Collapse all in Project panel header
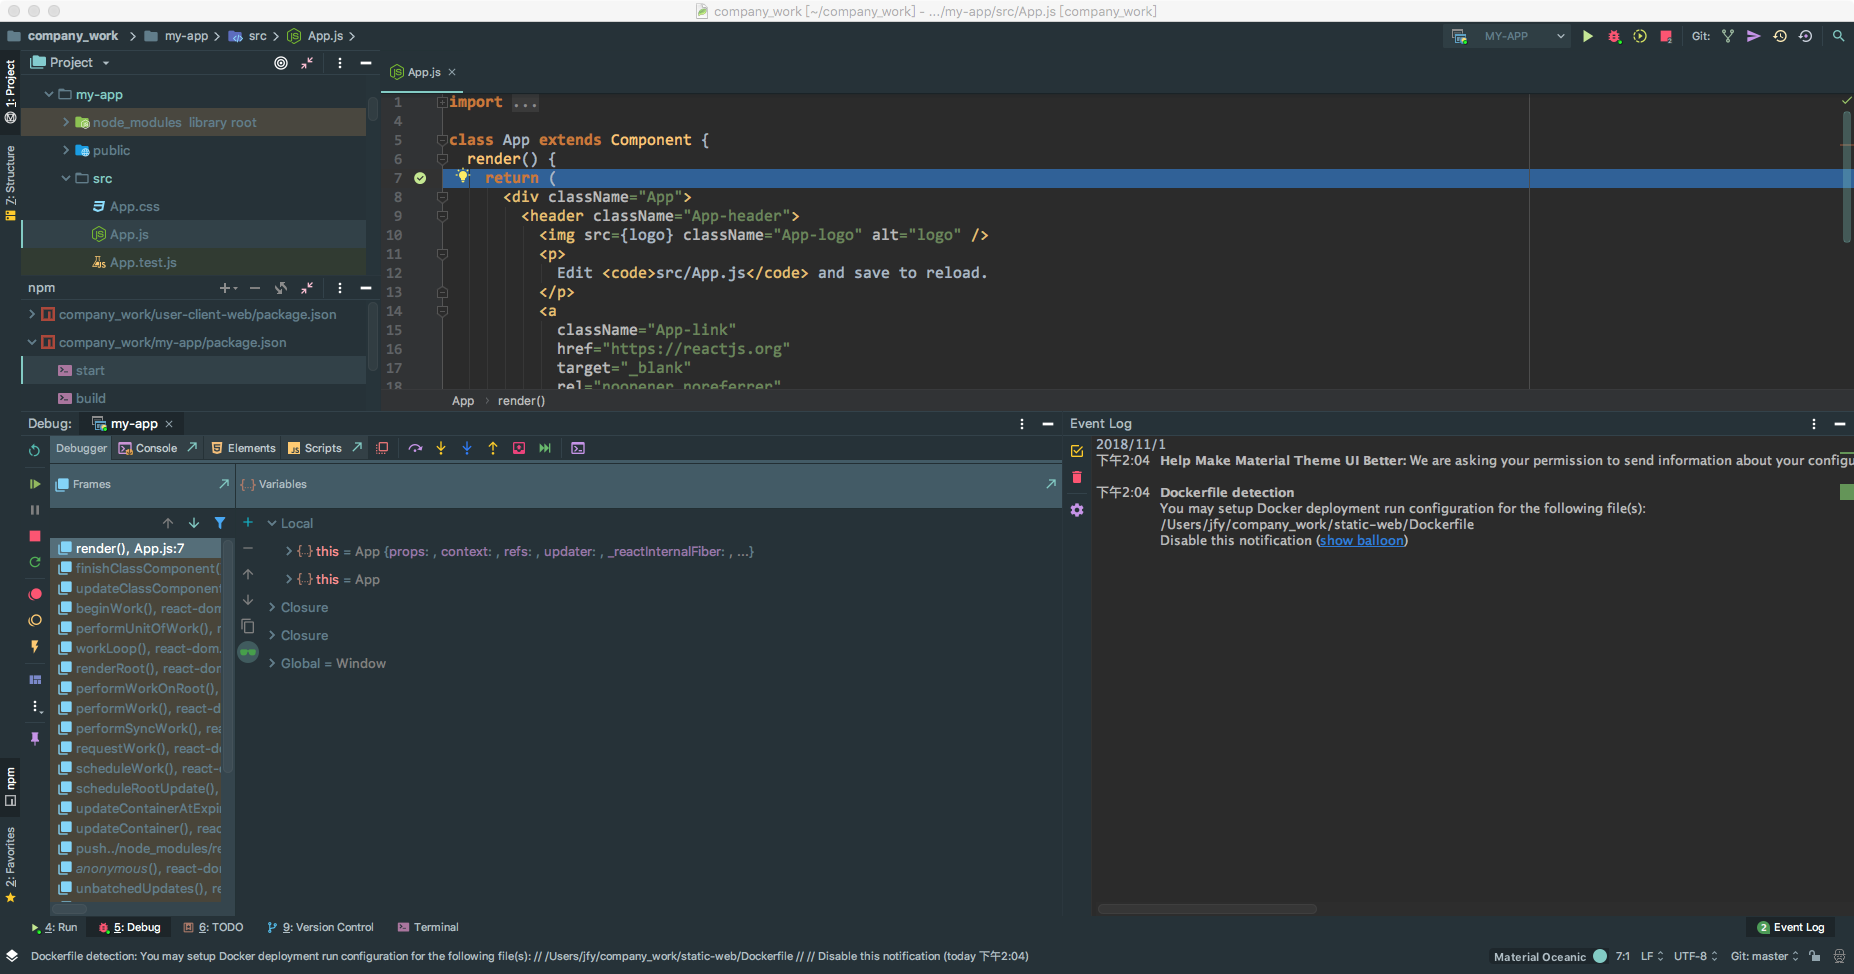This screenshot has height=974, width=1854. pos(307,63)
